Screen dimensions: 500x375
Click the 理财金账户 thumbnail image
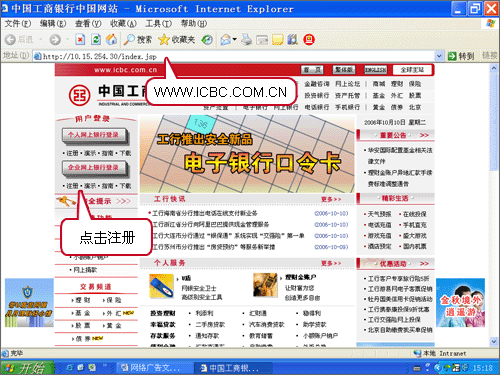tap(265, 285)
